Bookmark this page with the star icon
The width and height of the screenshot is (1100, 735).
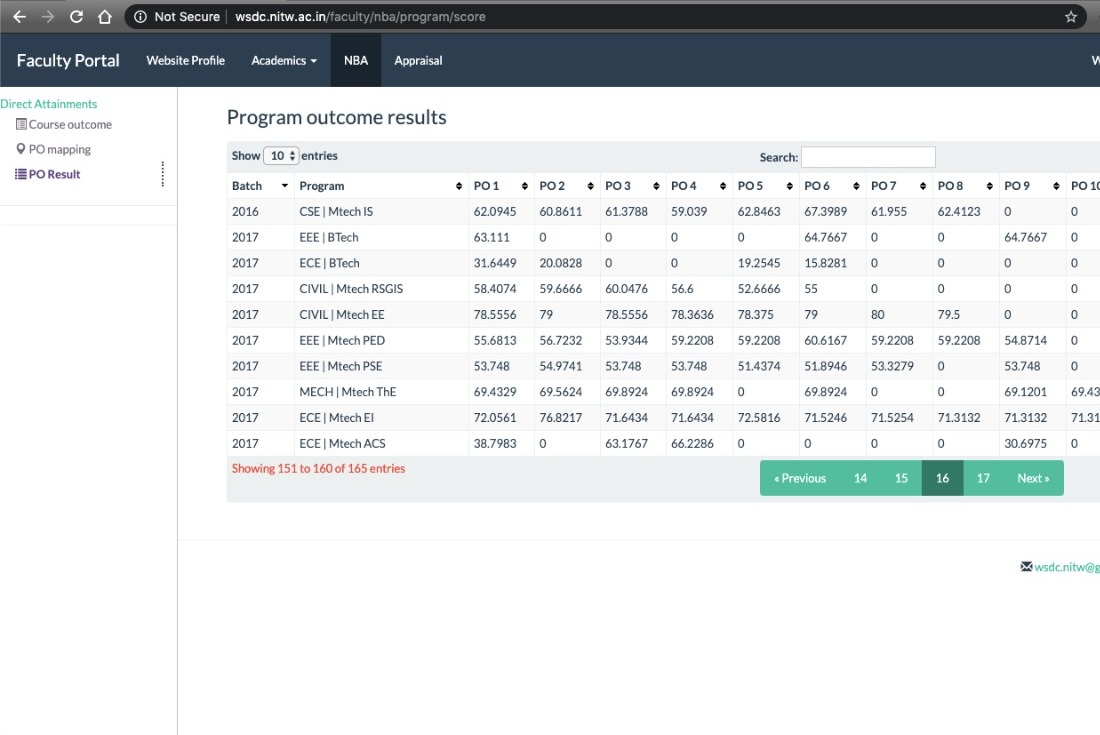click(1071, 17)
